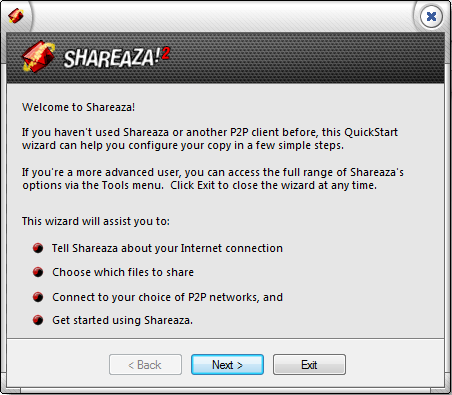Select the Tell Shareaza about your Internet connection text
Viewport: 452px width, 395px height.
pyautogui.click(x=167, y=248)
